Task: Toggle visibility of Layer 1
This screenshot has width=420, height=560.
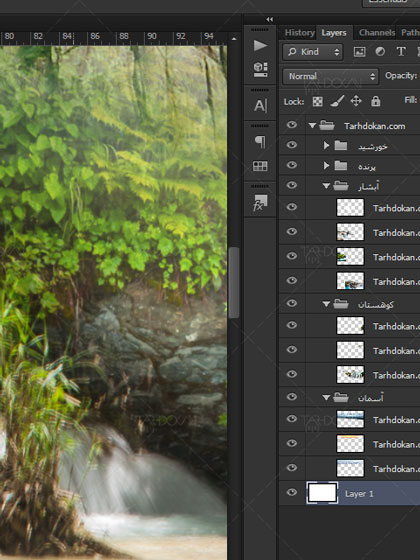Action: pyautogui.click(x=292, y=492)
